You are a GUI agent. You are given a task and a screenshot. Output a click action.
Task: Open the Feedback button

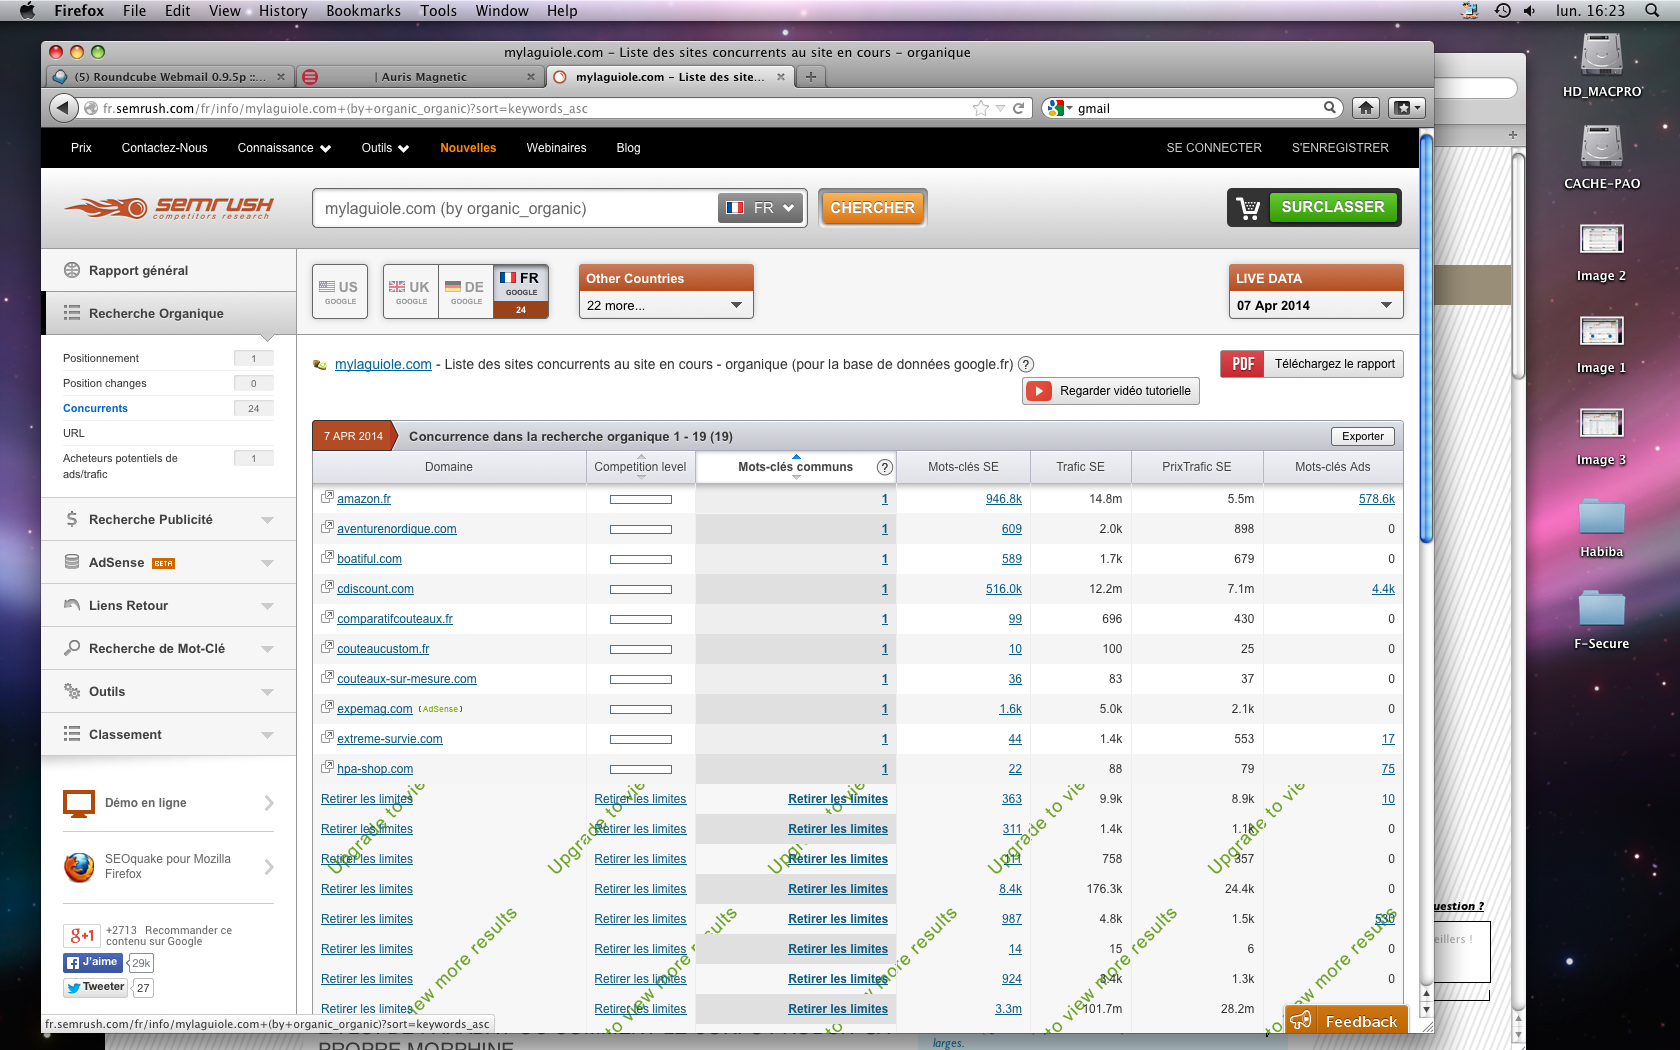1347,1020
